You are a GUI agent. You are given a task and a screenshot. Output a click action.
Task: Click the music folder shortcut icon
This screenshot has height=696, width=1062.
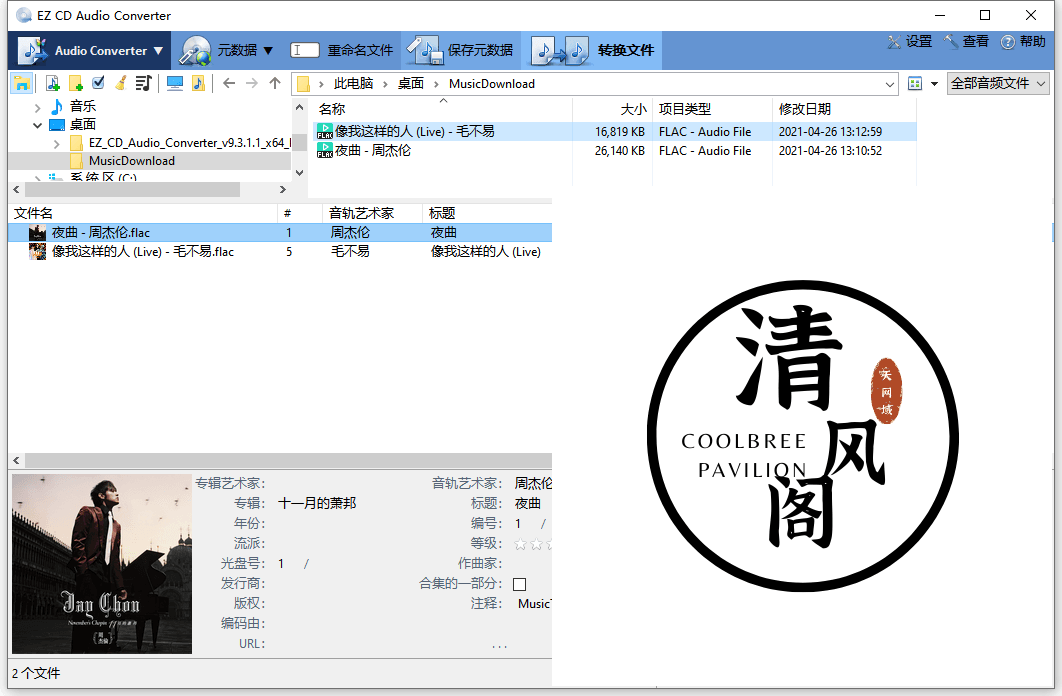point(198,83)
